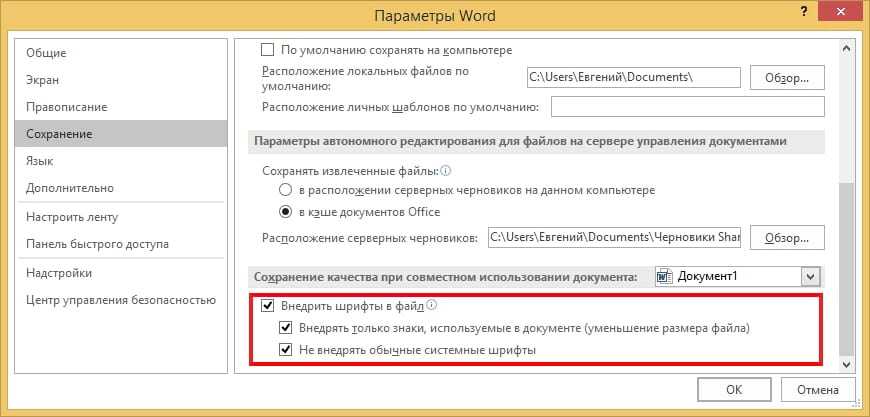Select Панель быстрого доступа category
Image resolution: width=870 pixels, height=417 pixels.
click(97, 244)
